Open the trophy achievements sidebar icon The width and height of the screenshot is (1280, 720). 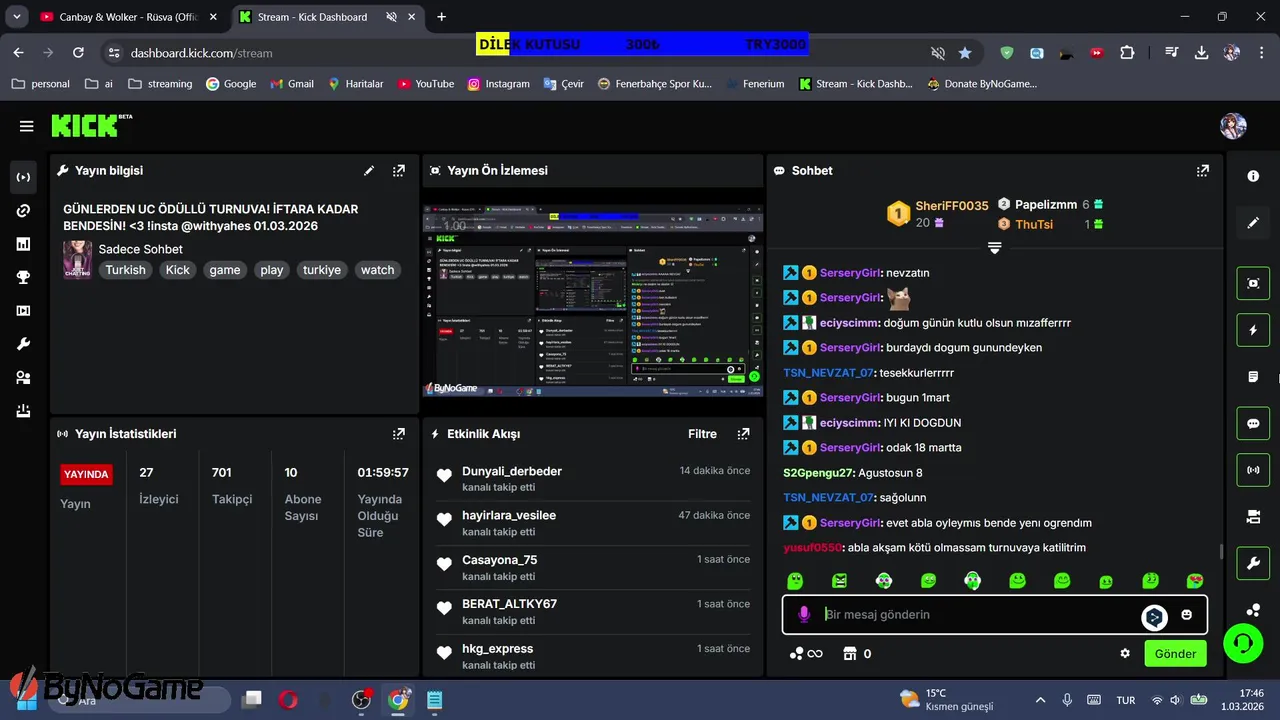click(x=24, y=277)
